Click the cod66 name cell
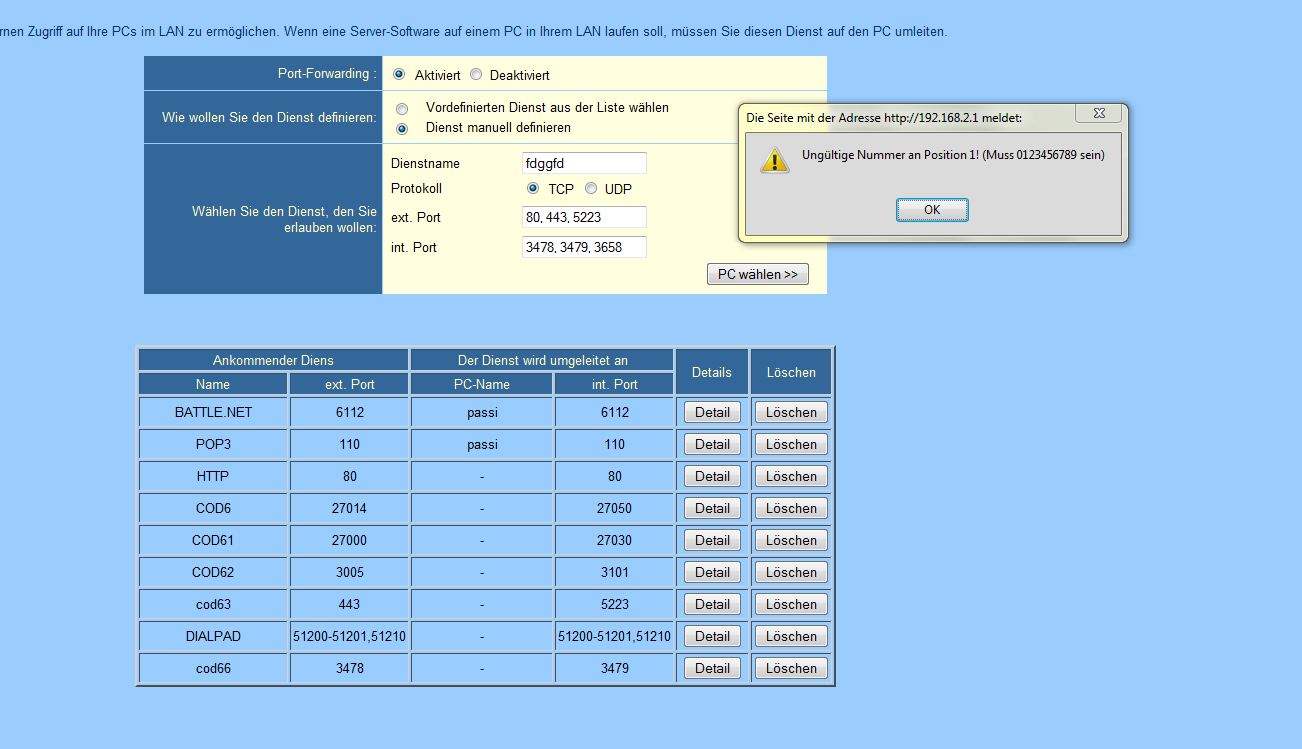Screen dimensions: 1302x749 click(x=213, y=668)
